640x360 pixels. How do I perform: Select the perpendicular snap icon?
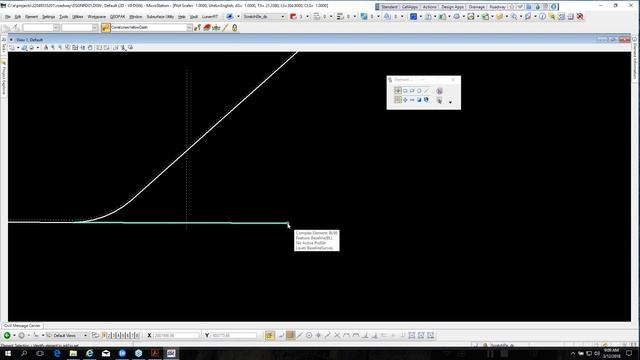coord(366,336)
